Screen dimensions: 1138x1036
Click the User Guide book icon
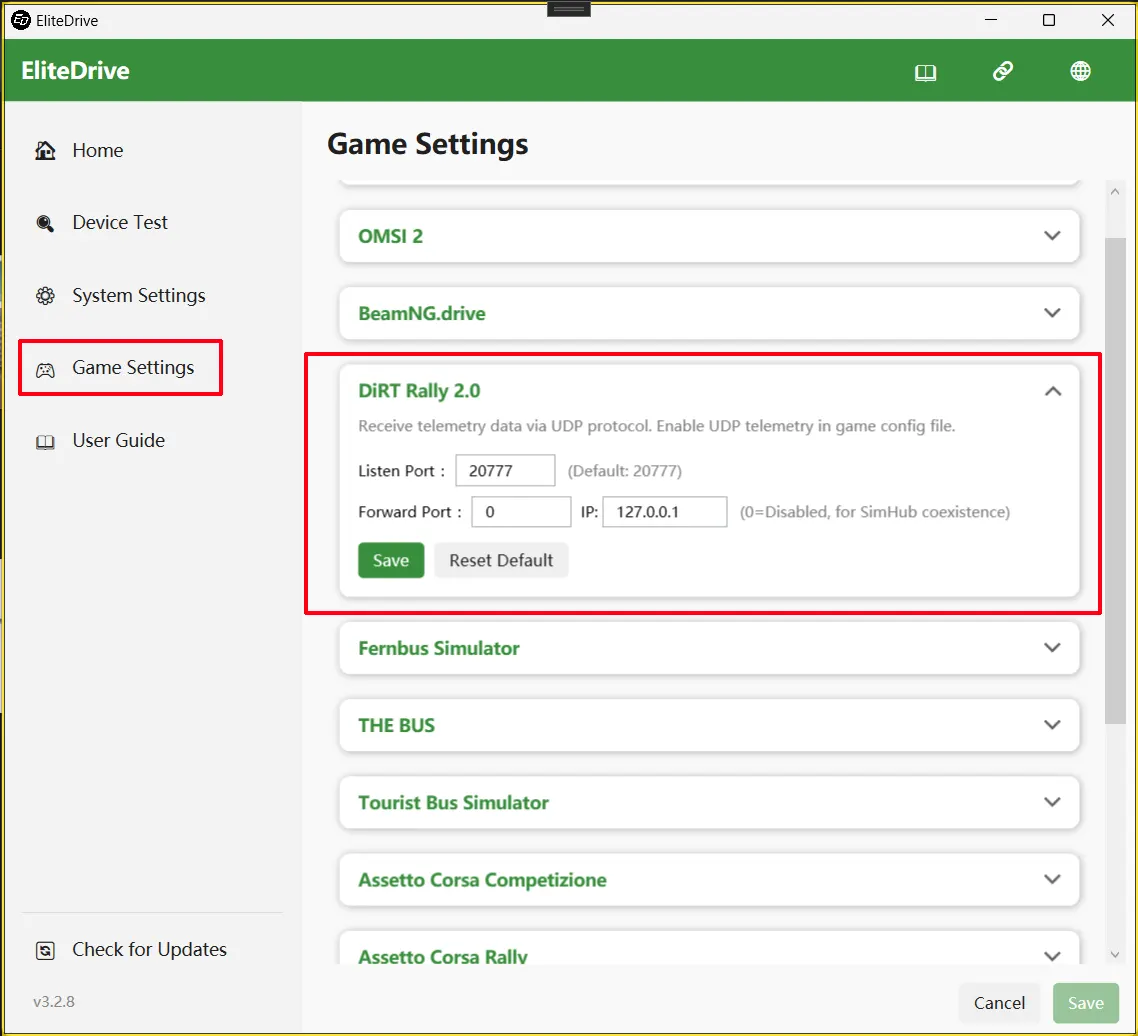45,441
